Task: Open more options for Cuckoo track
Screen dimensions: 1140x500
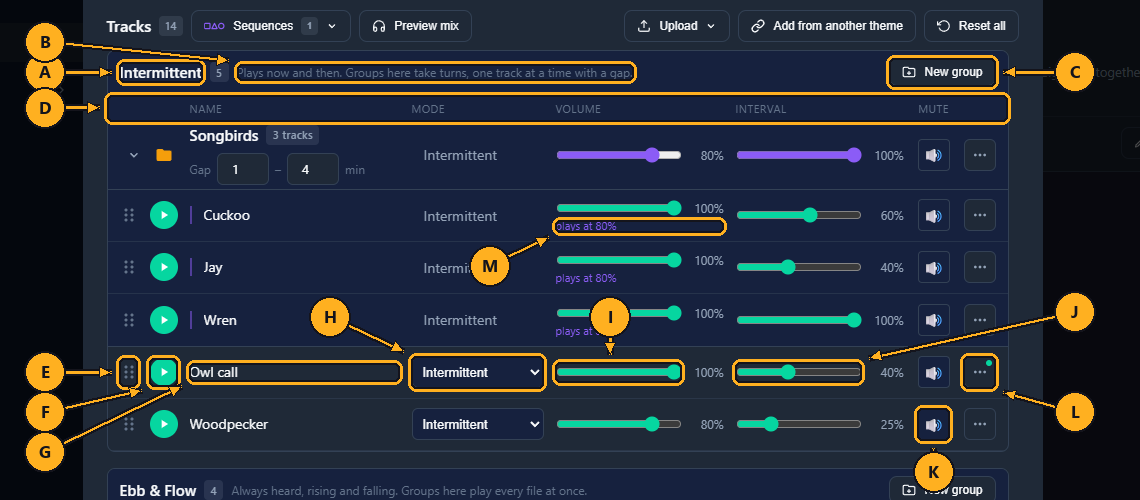Action: 979,215
